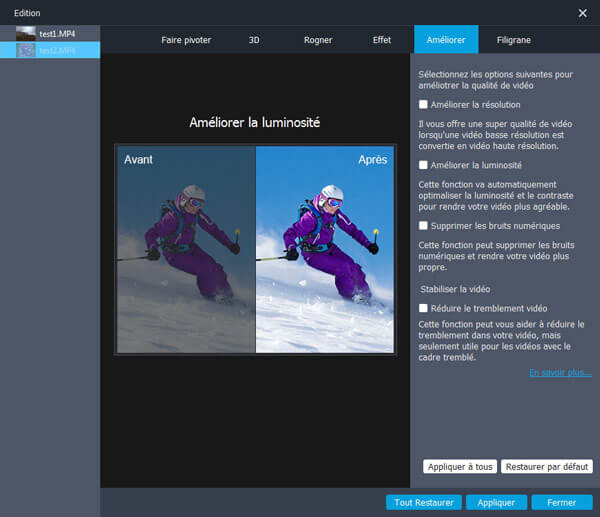Select the test1.MP4 thumbnail

coord(25,34)
